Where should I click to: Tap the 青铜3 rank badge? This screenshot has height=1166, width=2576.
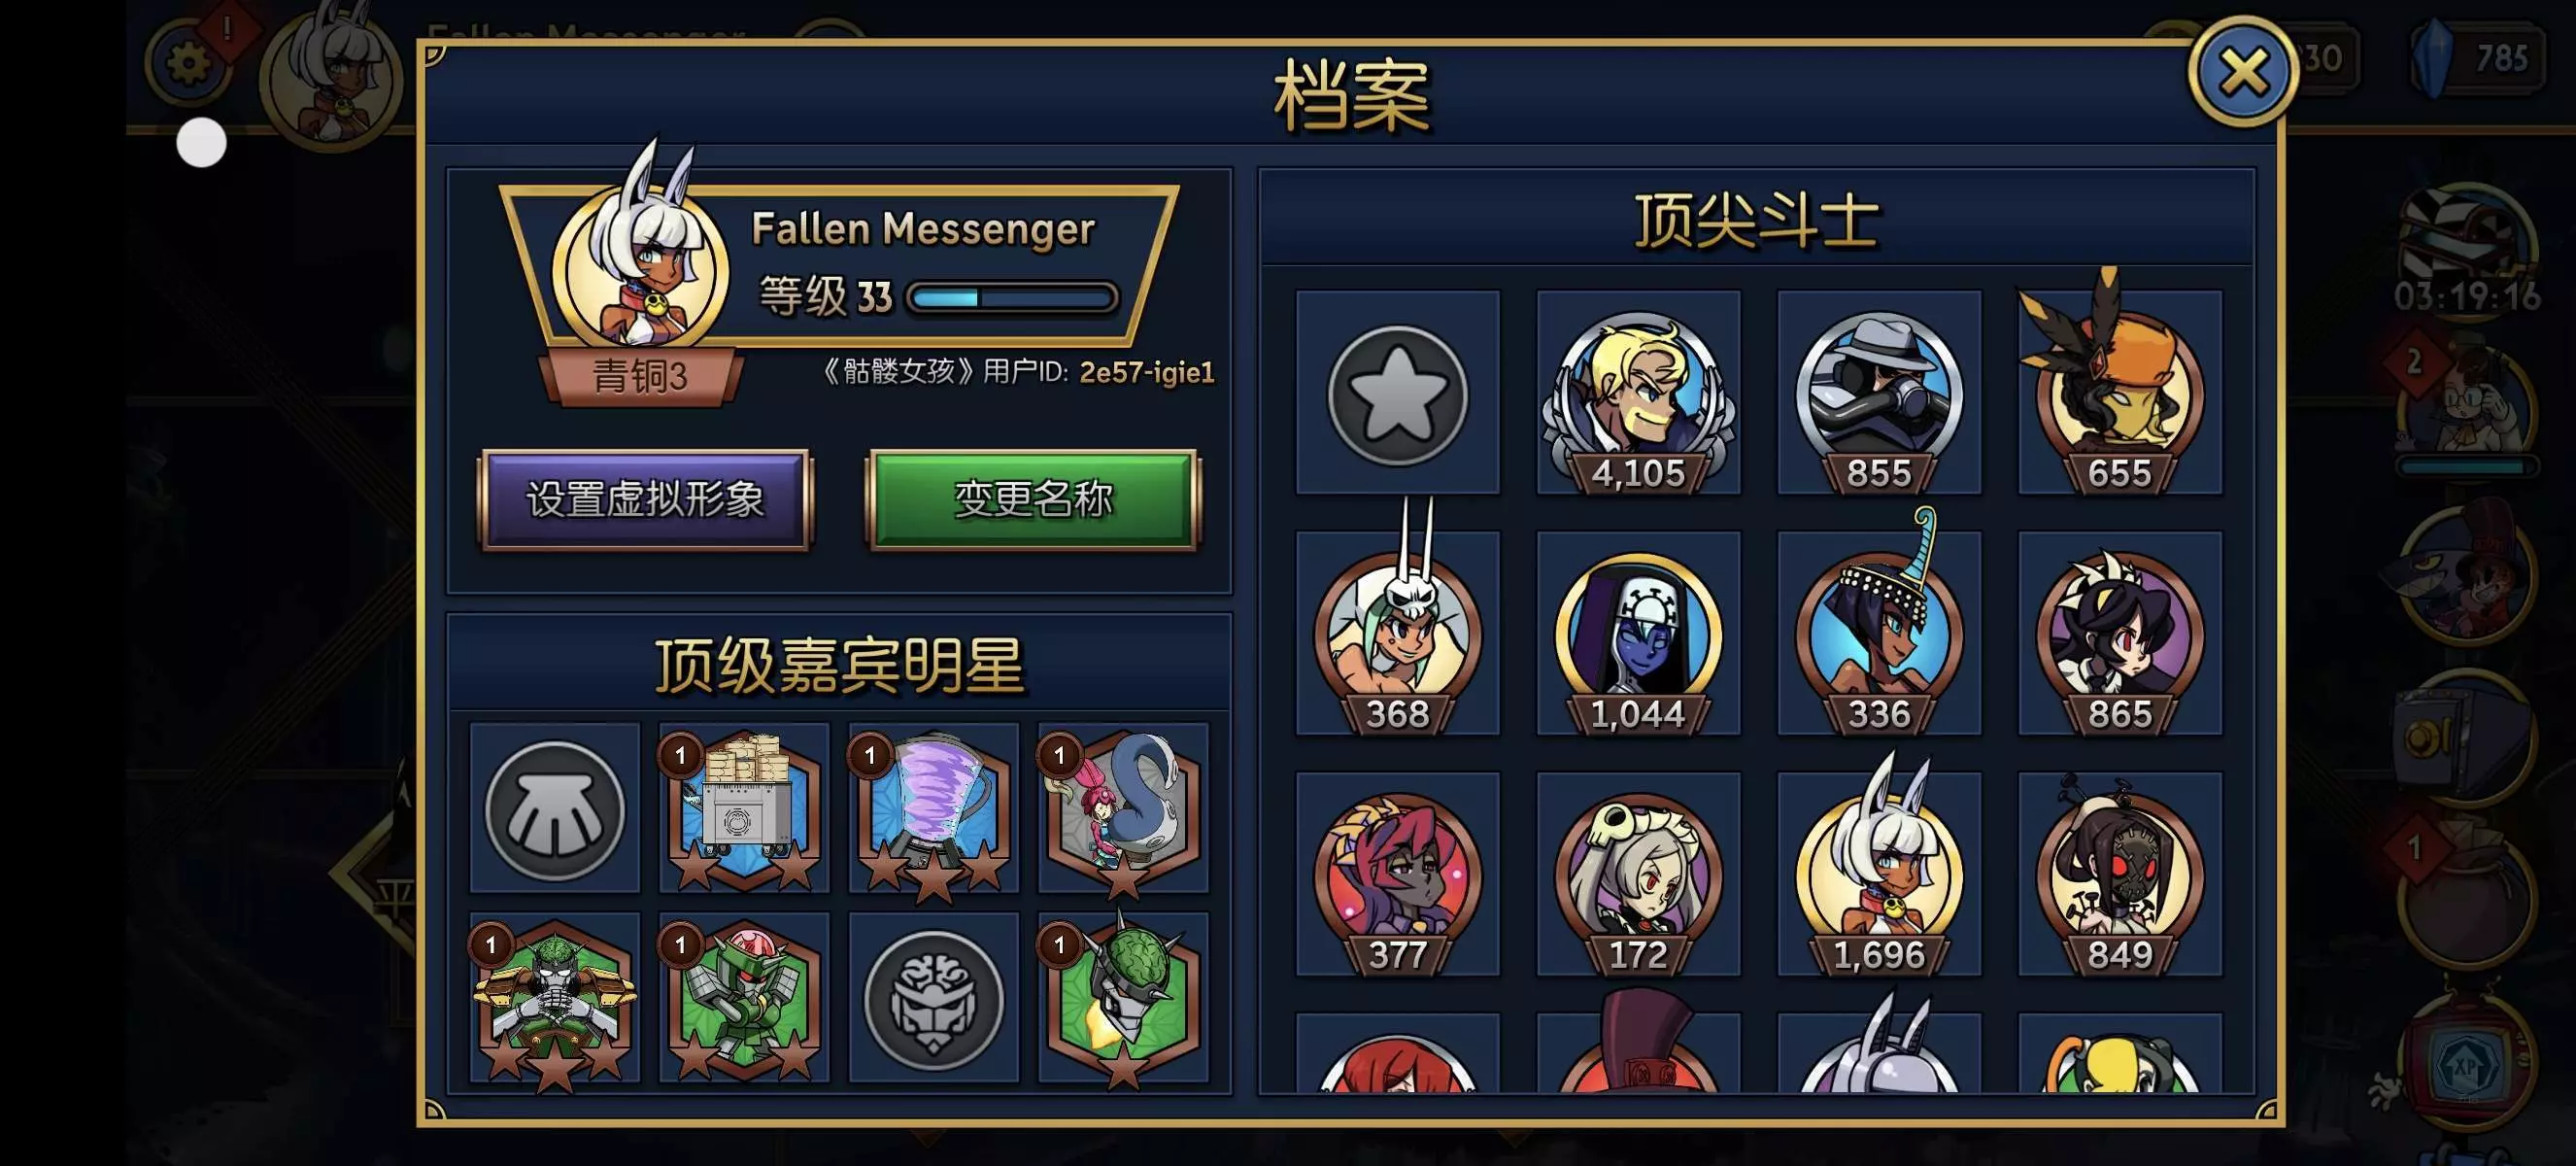640,376
